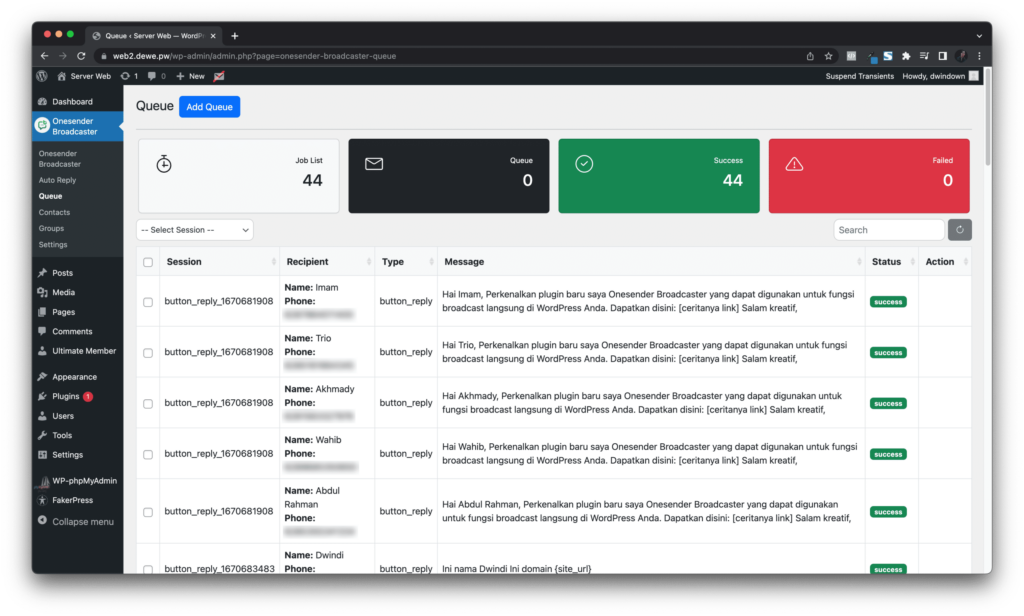Click Suspend Transients in admin bar
The image size is (1024, 616).
point(859,76)
